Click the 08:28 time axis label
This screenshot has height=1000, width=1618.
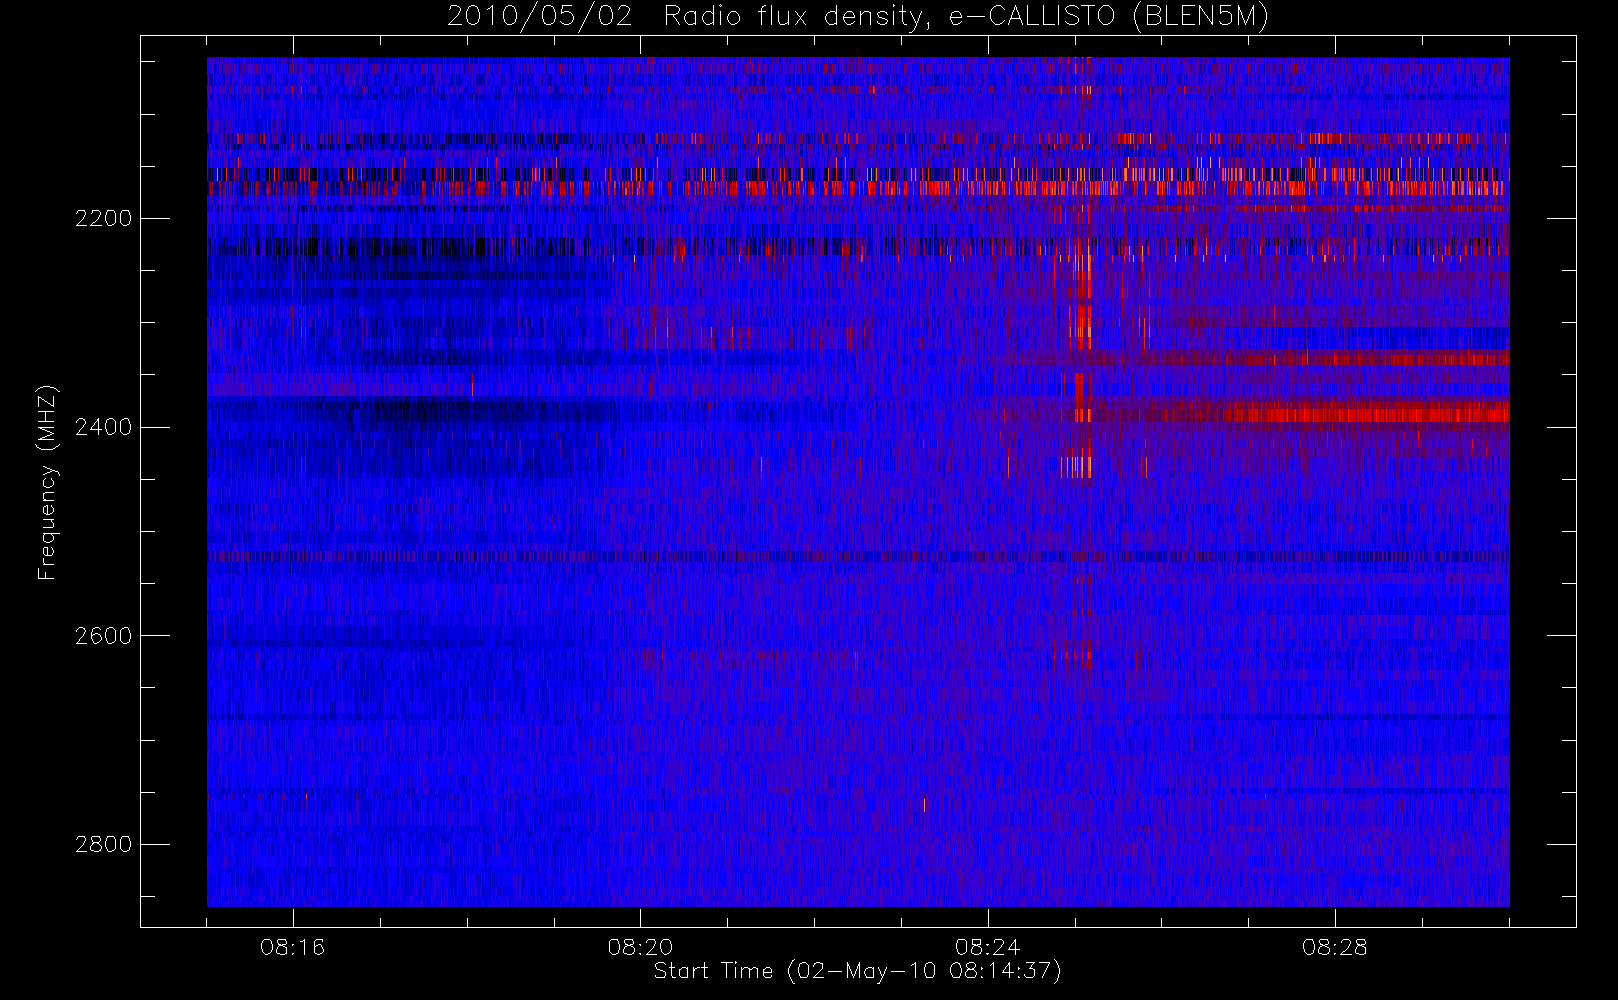tap(1335, 947)
